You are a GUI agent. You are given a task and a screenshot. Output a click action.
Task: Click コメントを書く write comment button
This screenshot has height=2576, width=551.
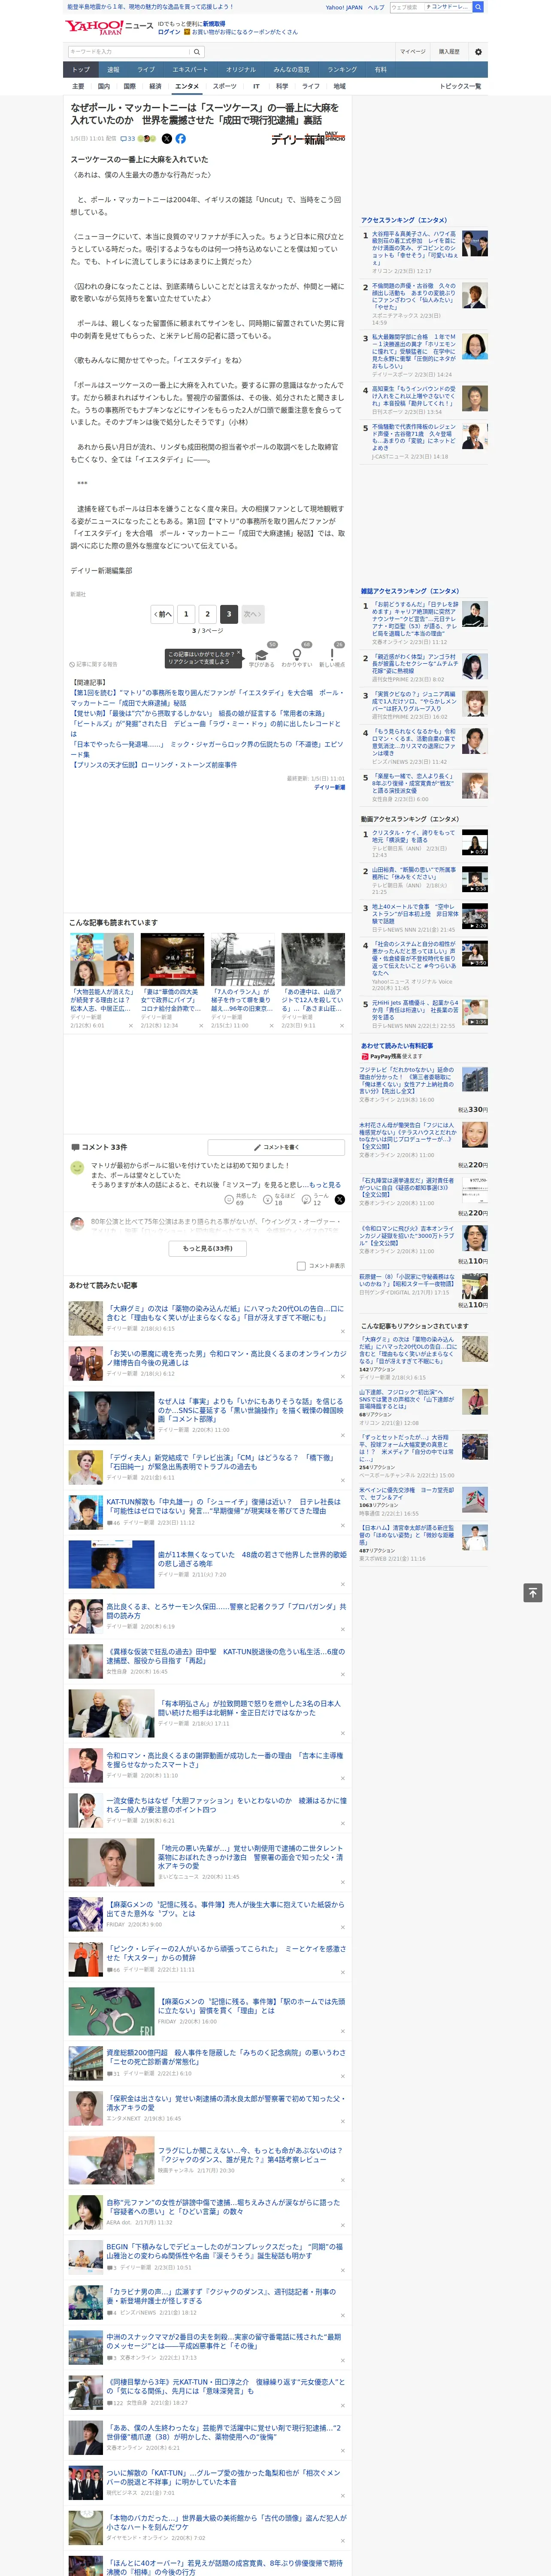coord(276,1147)
